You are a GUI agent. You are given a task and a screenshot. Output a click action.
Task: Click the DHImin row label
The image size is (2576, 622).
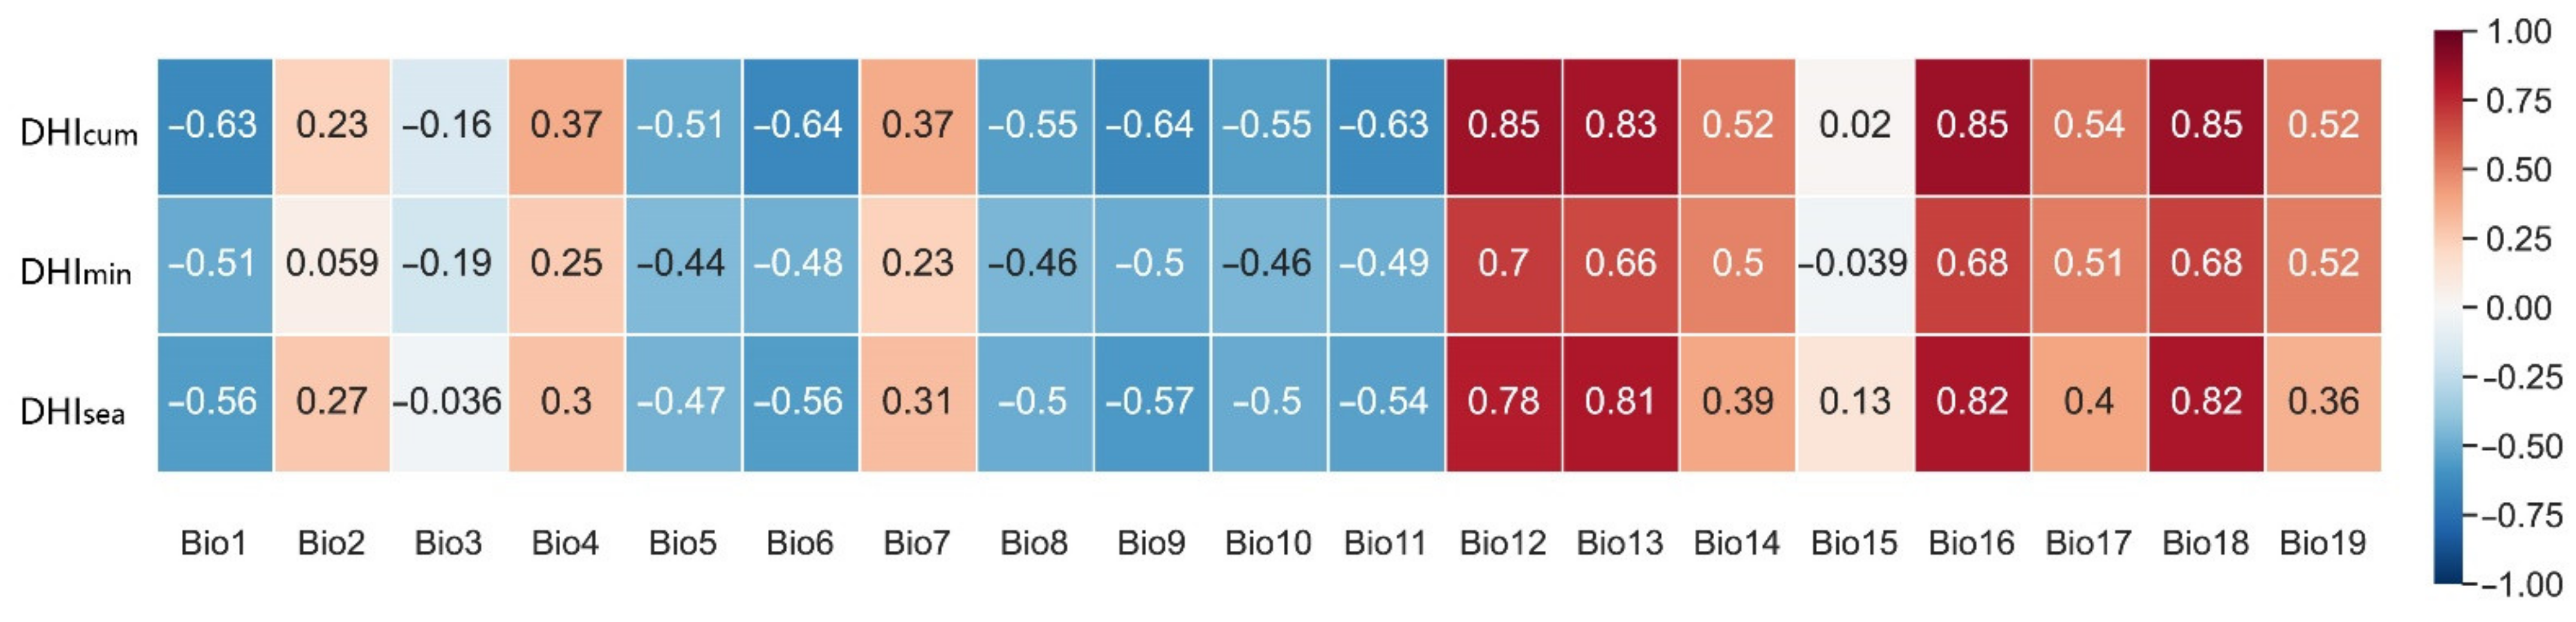pyautogui.click(x=76, y=271)
